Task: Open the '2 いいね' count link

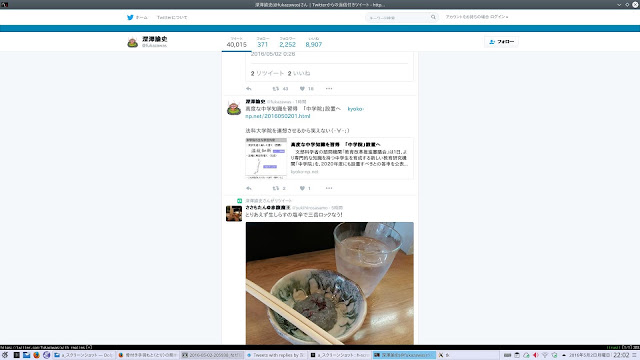Action: 299,73
